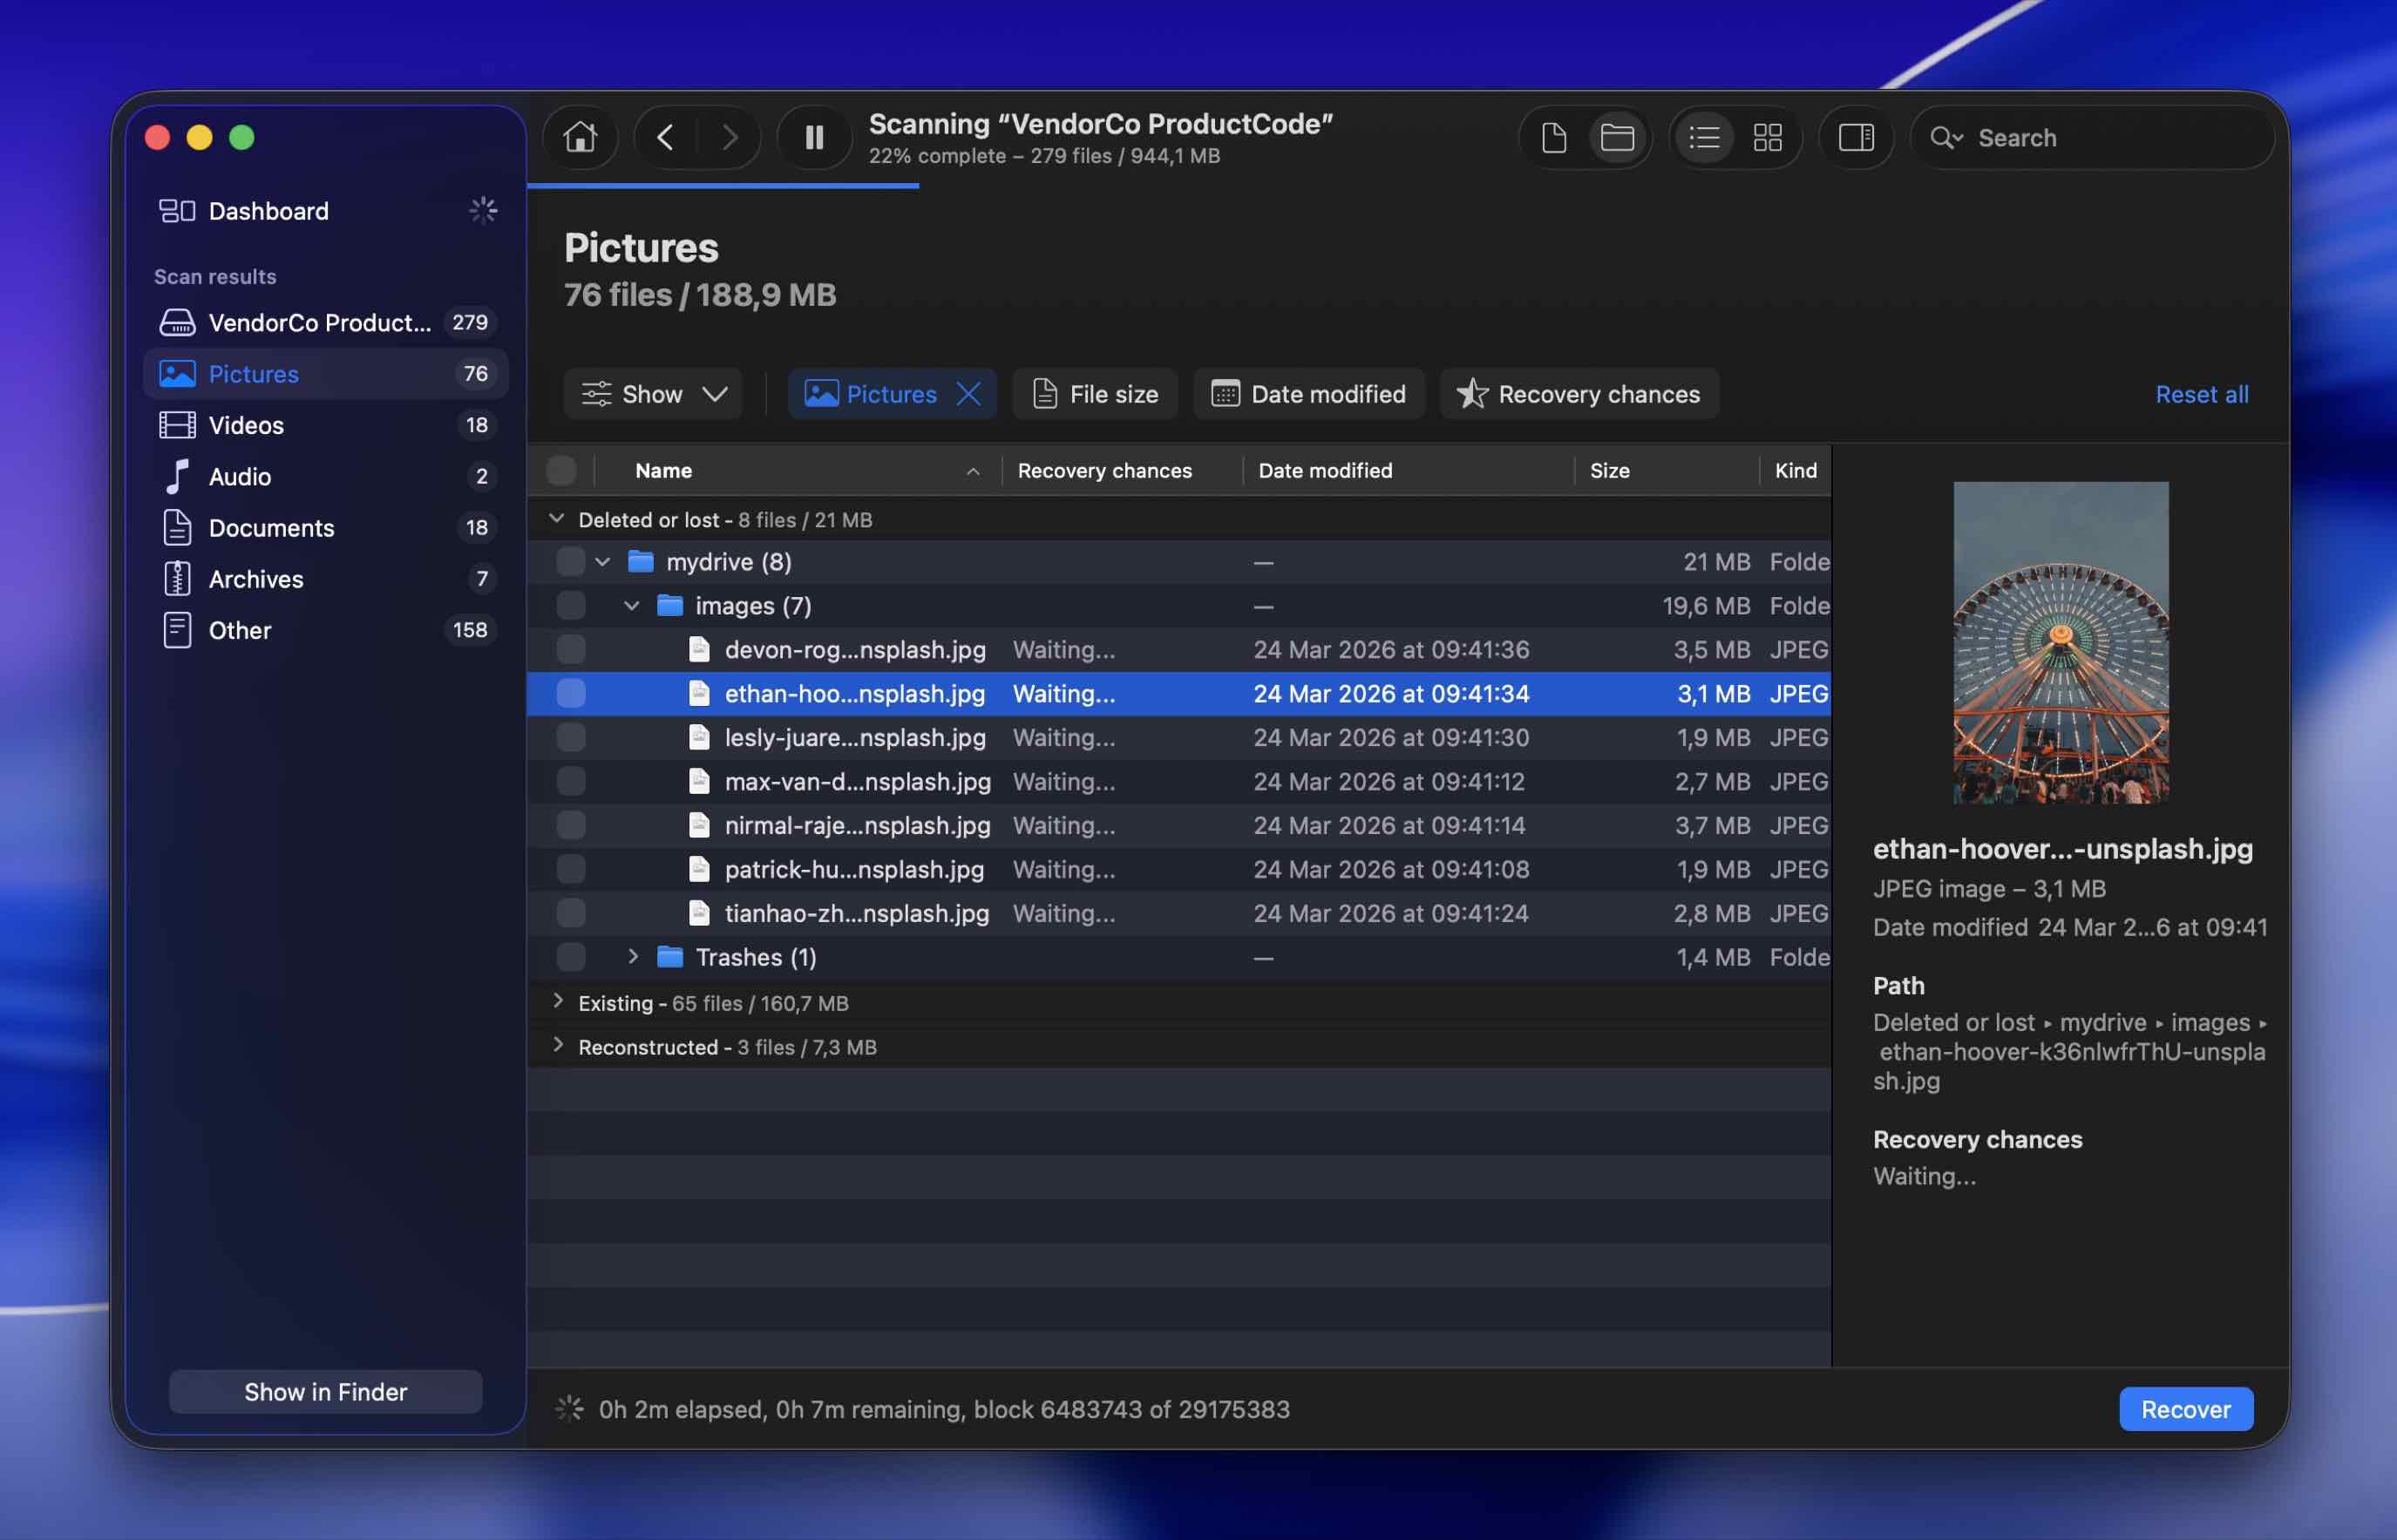Viewport: 2397px width, 1540px height.
Task: Collapse the images folder
Action: pos(631,606)
